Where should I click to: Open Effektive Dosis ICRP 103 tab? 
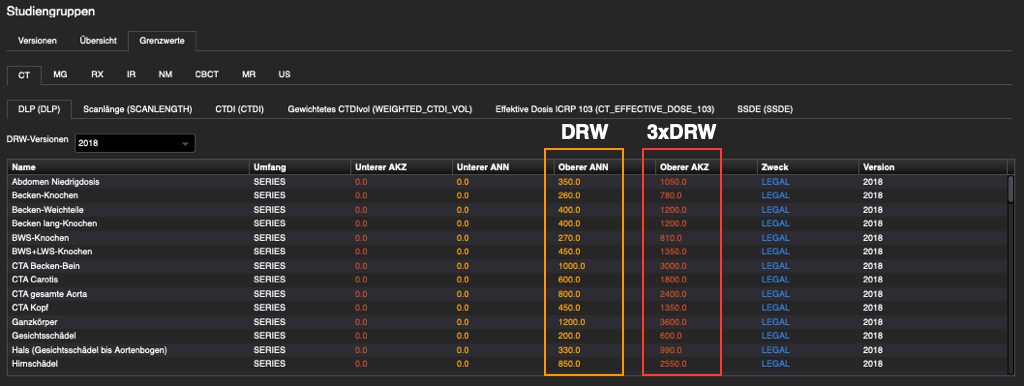605,109
